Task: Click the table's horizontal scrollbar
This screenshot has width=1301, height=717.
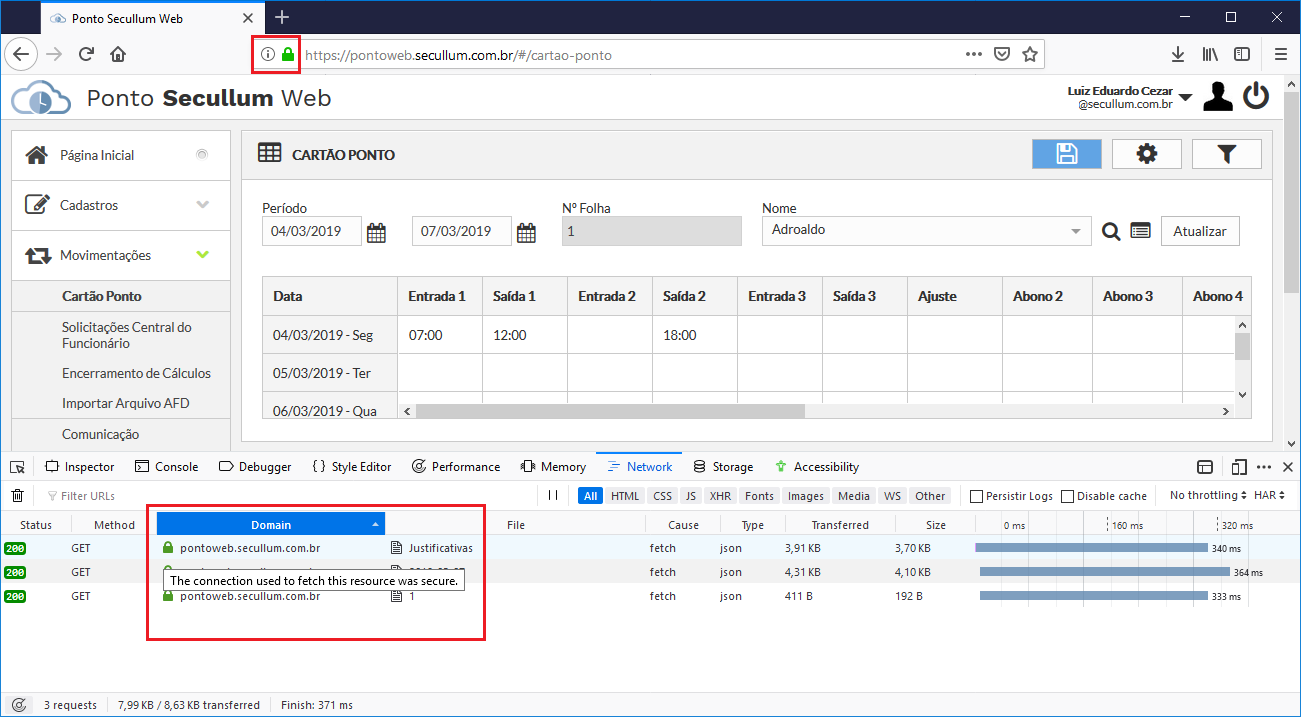Action: coord(610,411)
